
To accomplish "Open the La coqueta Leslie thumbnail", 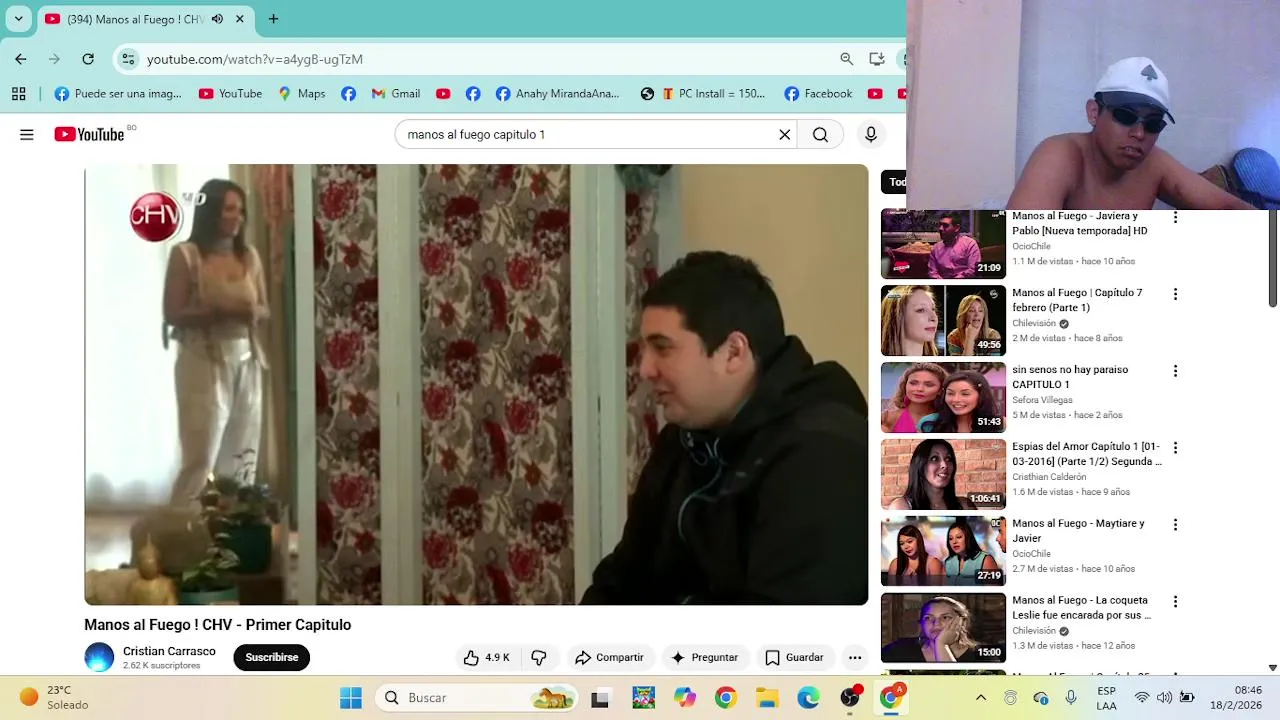I will (943, 629).
